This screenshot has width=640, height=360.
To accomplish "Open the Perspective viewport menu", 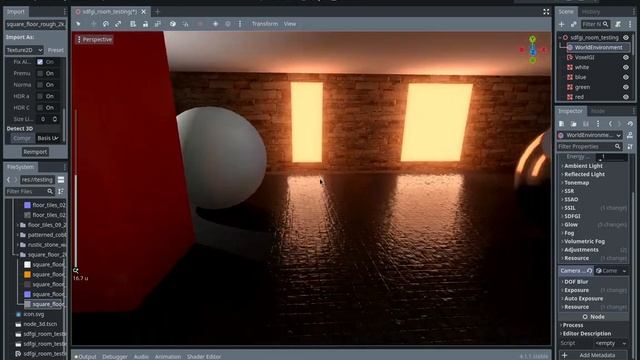I will click(95, 40).
